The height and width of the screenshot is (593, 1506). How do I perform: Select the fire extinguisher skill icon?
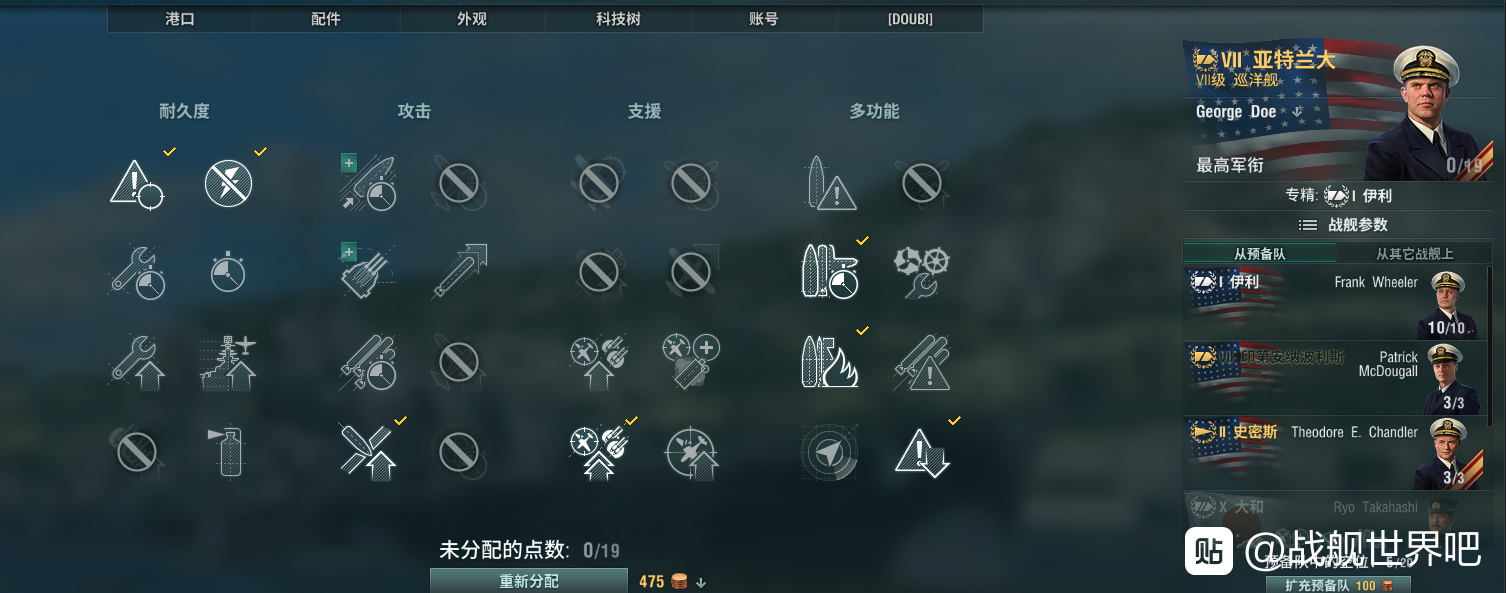coord(229,451)
